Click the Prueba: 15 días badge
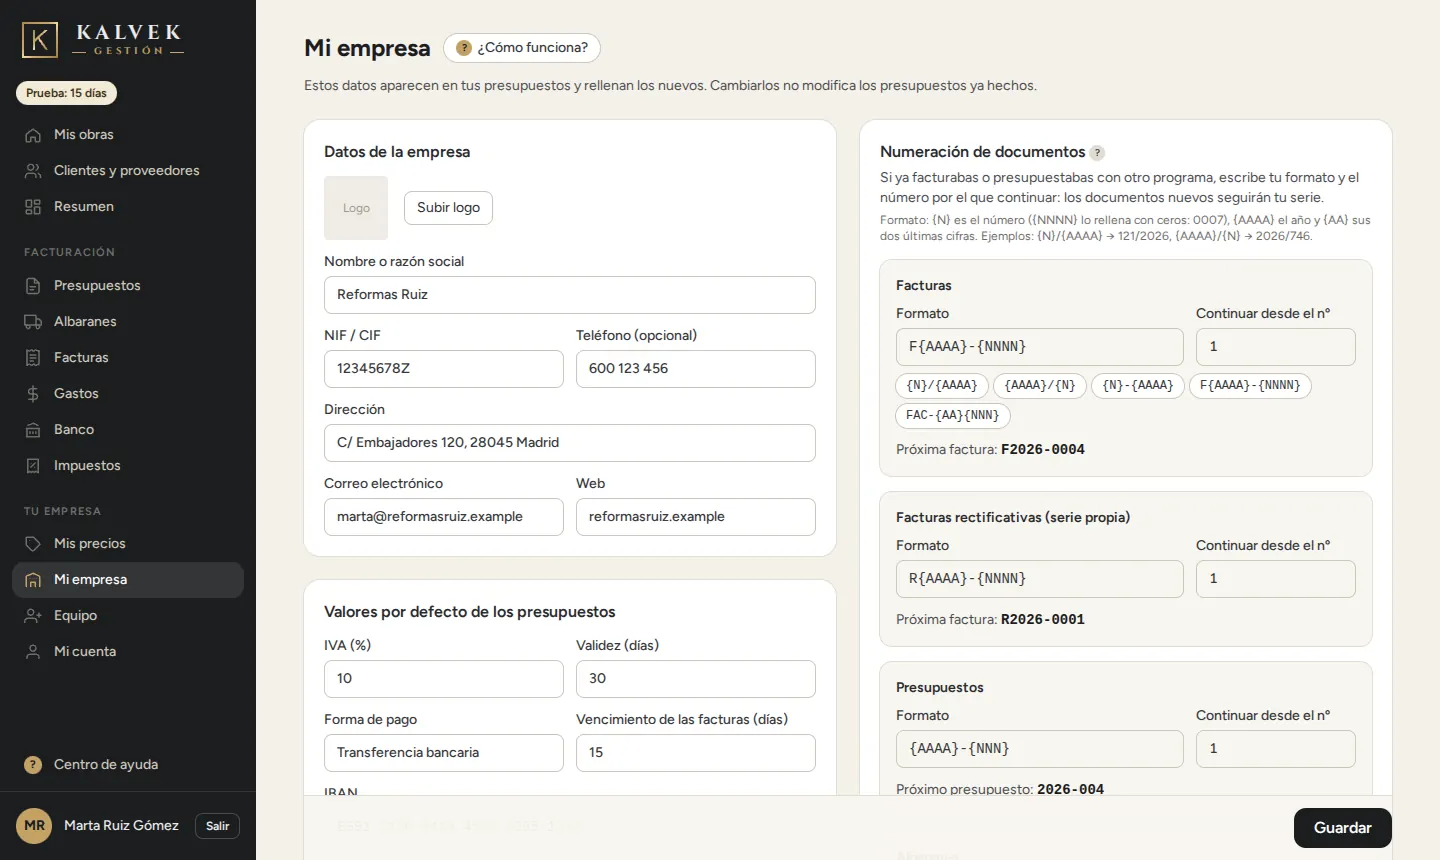The width and height of the screenshot is (1440, 860). pos(66,93)
